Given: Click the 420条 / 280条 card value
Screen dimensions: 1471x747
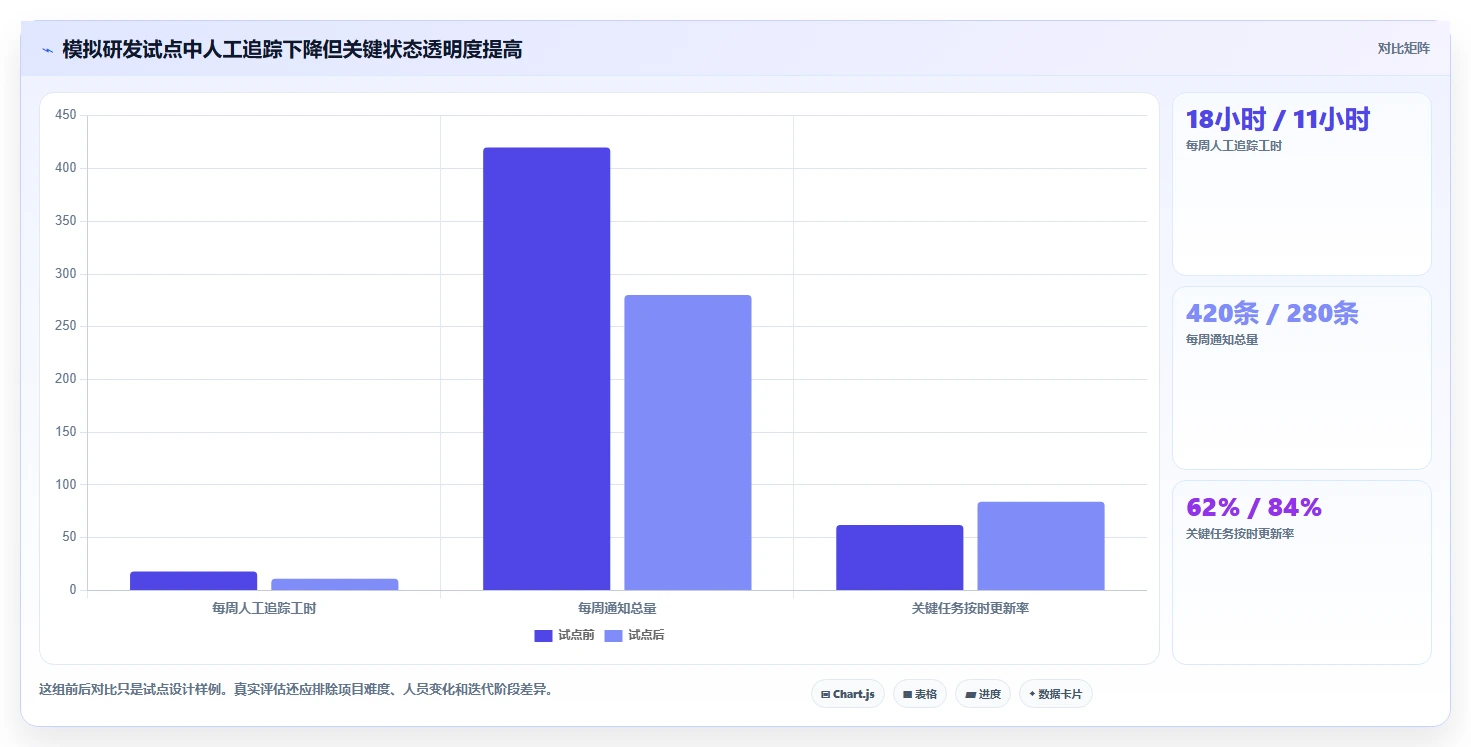Looking at the screenshot, I should pyautogui.click(x=1272, y=314).
